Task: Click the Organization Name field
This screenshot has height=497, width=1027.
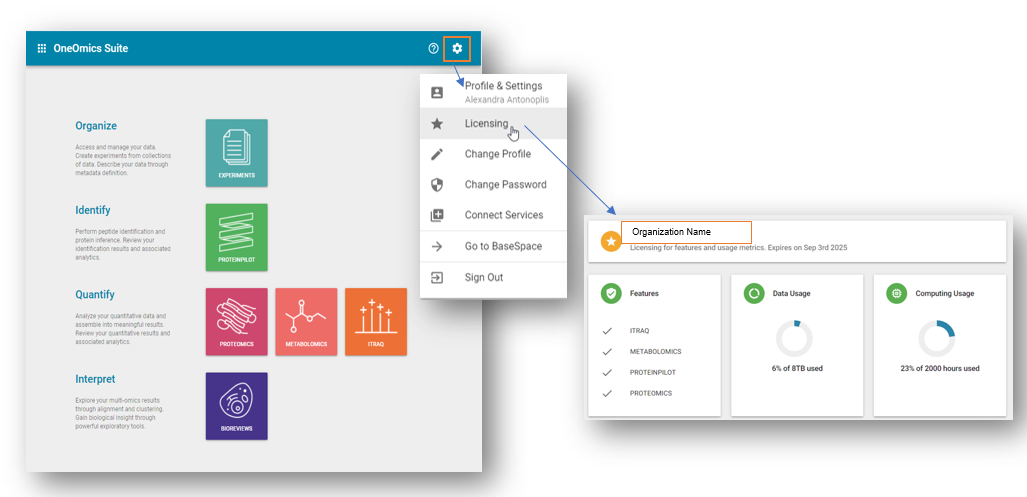Action: [x=685, y=232]
